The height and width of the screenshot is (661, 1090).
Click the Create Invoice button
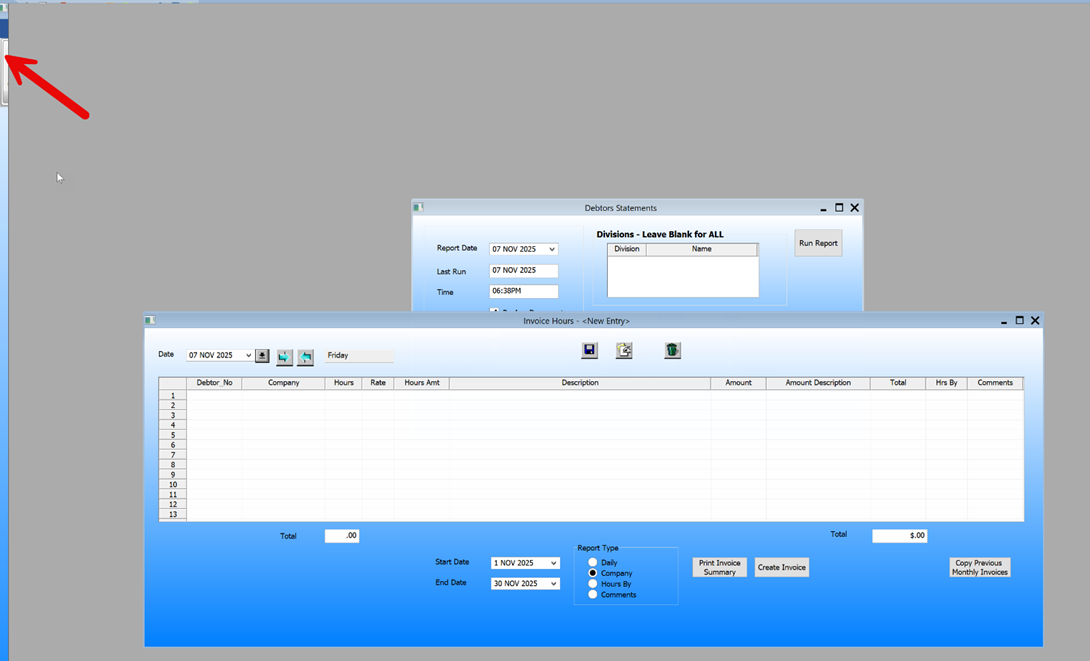point(781,567)
